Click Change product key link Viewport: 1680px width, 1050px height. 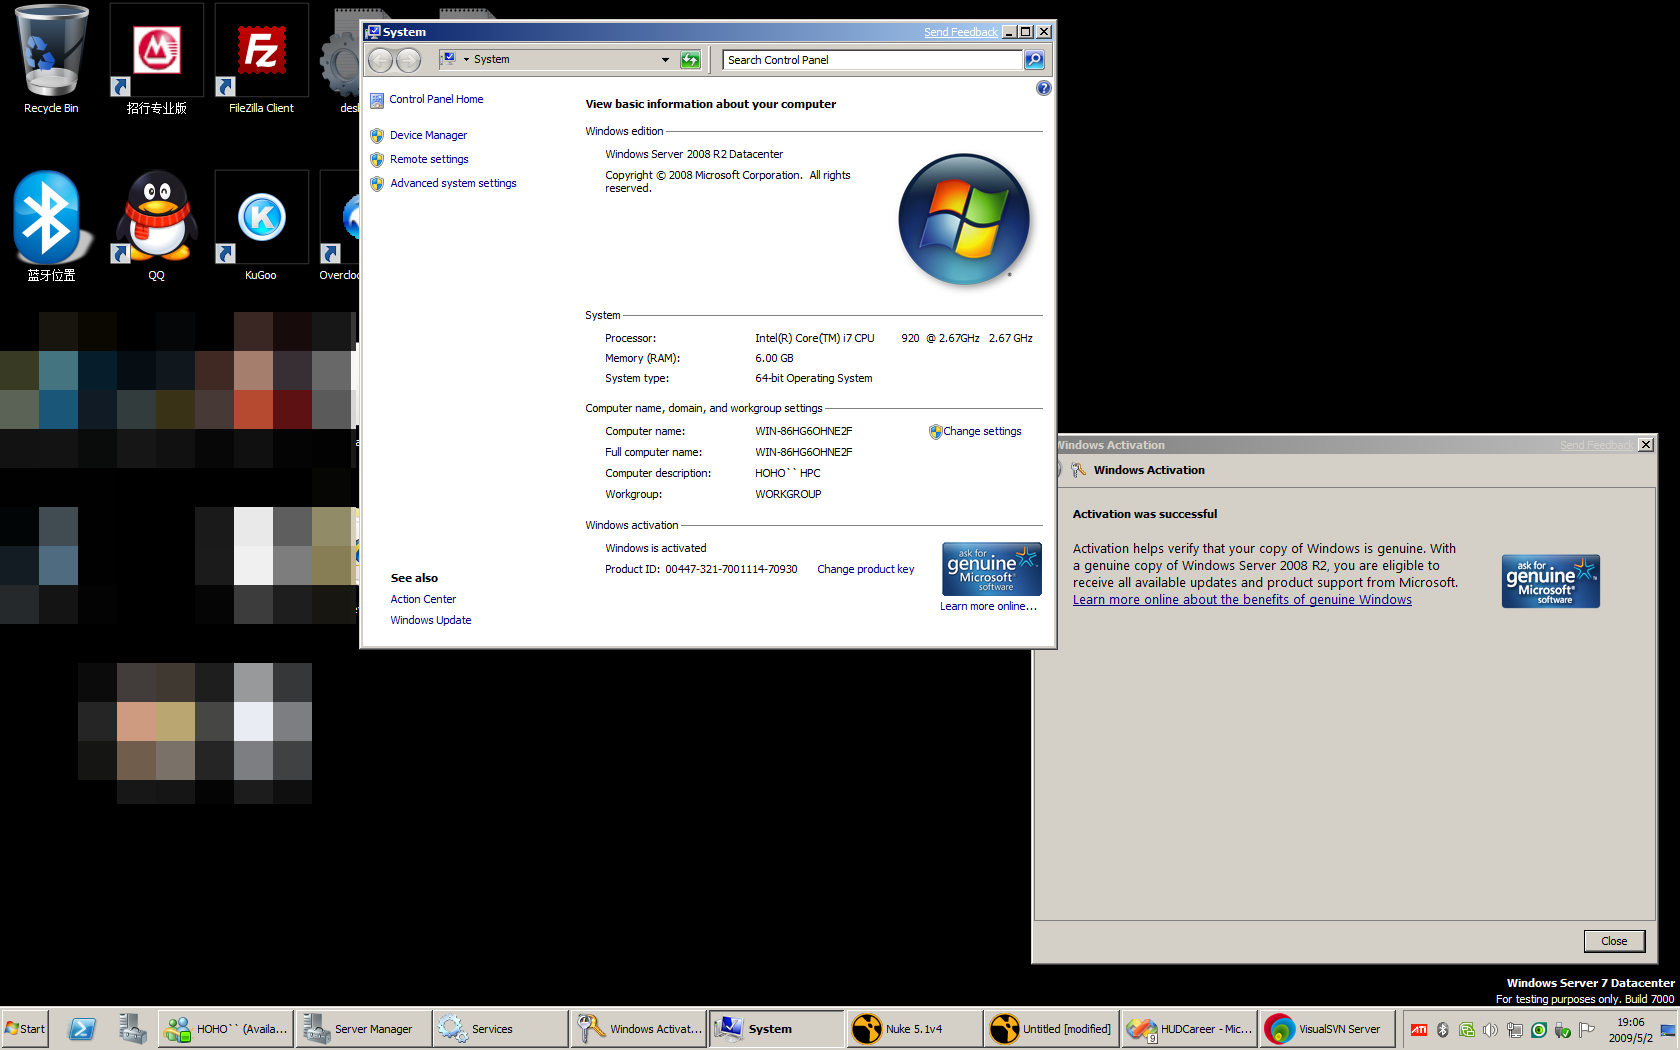865,569
